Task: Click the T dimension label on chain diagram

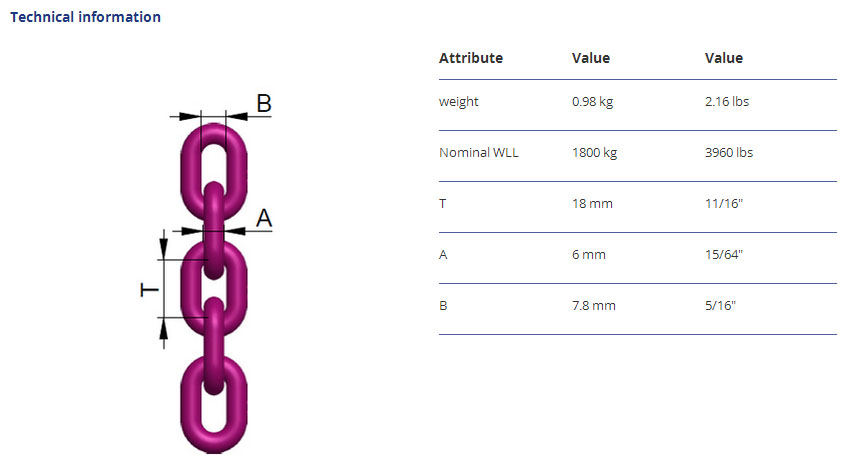Action: click(x=149, y=289)
